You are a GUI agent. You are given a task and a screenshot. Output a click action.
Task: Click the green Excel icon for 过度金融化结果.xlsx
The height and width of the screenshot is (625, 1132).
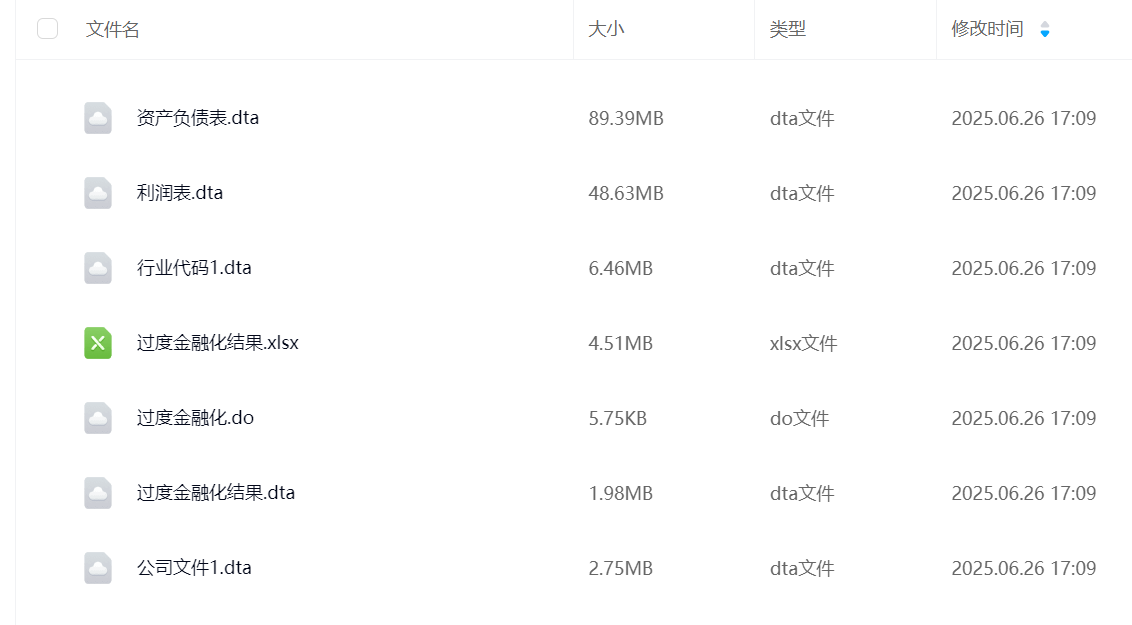(98, 343)
